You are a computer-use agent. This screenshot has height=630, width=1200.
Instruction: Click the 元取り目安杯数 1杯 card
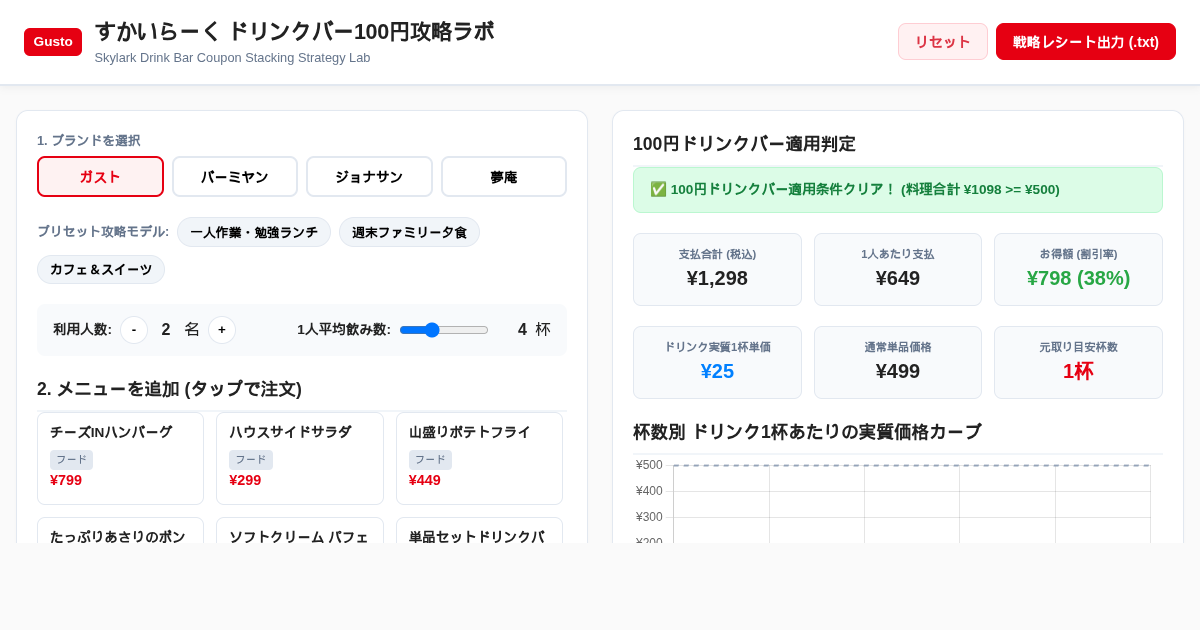click(x=1078, y=362)
